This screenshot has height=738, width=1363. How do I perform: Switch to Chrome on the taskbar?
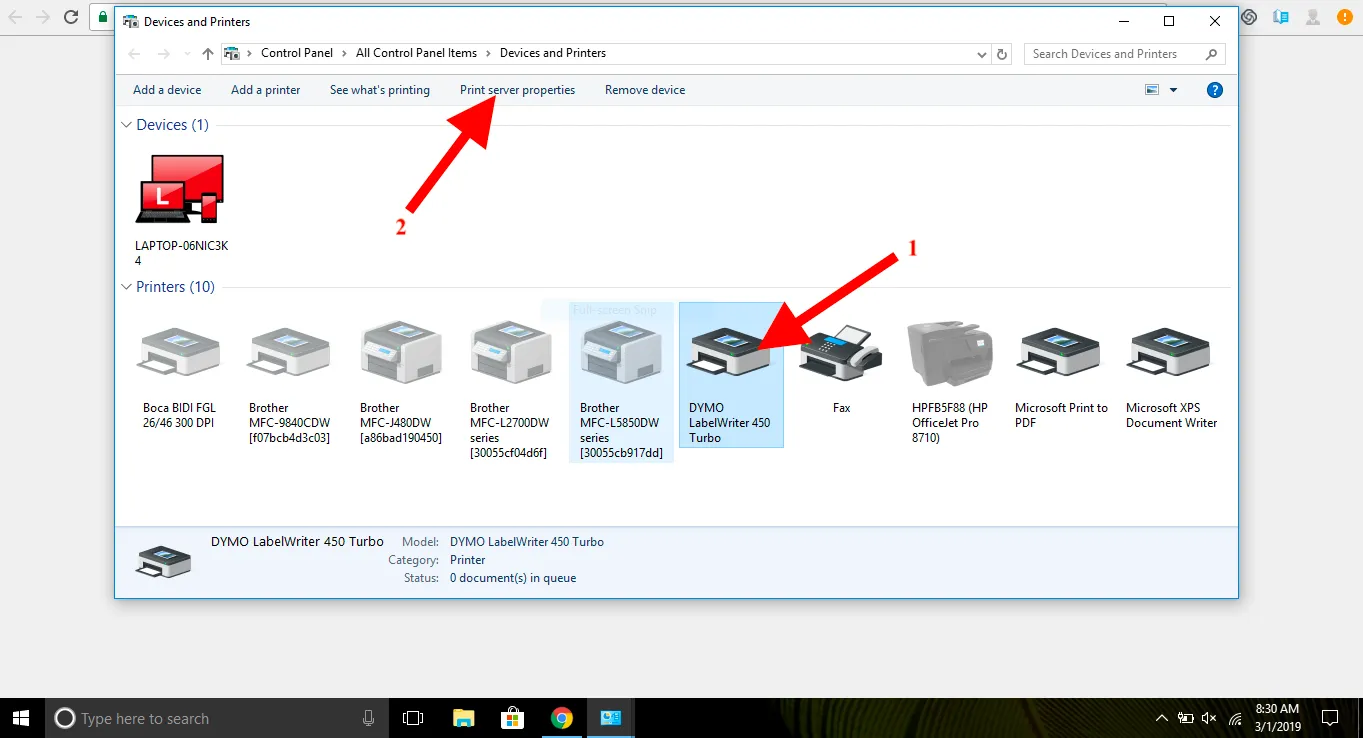click(562, 718)
